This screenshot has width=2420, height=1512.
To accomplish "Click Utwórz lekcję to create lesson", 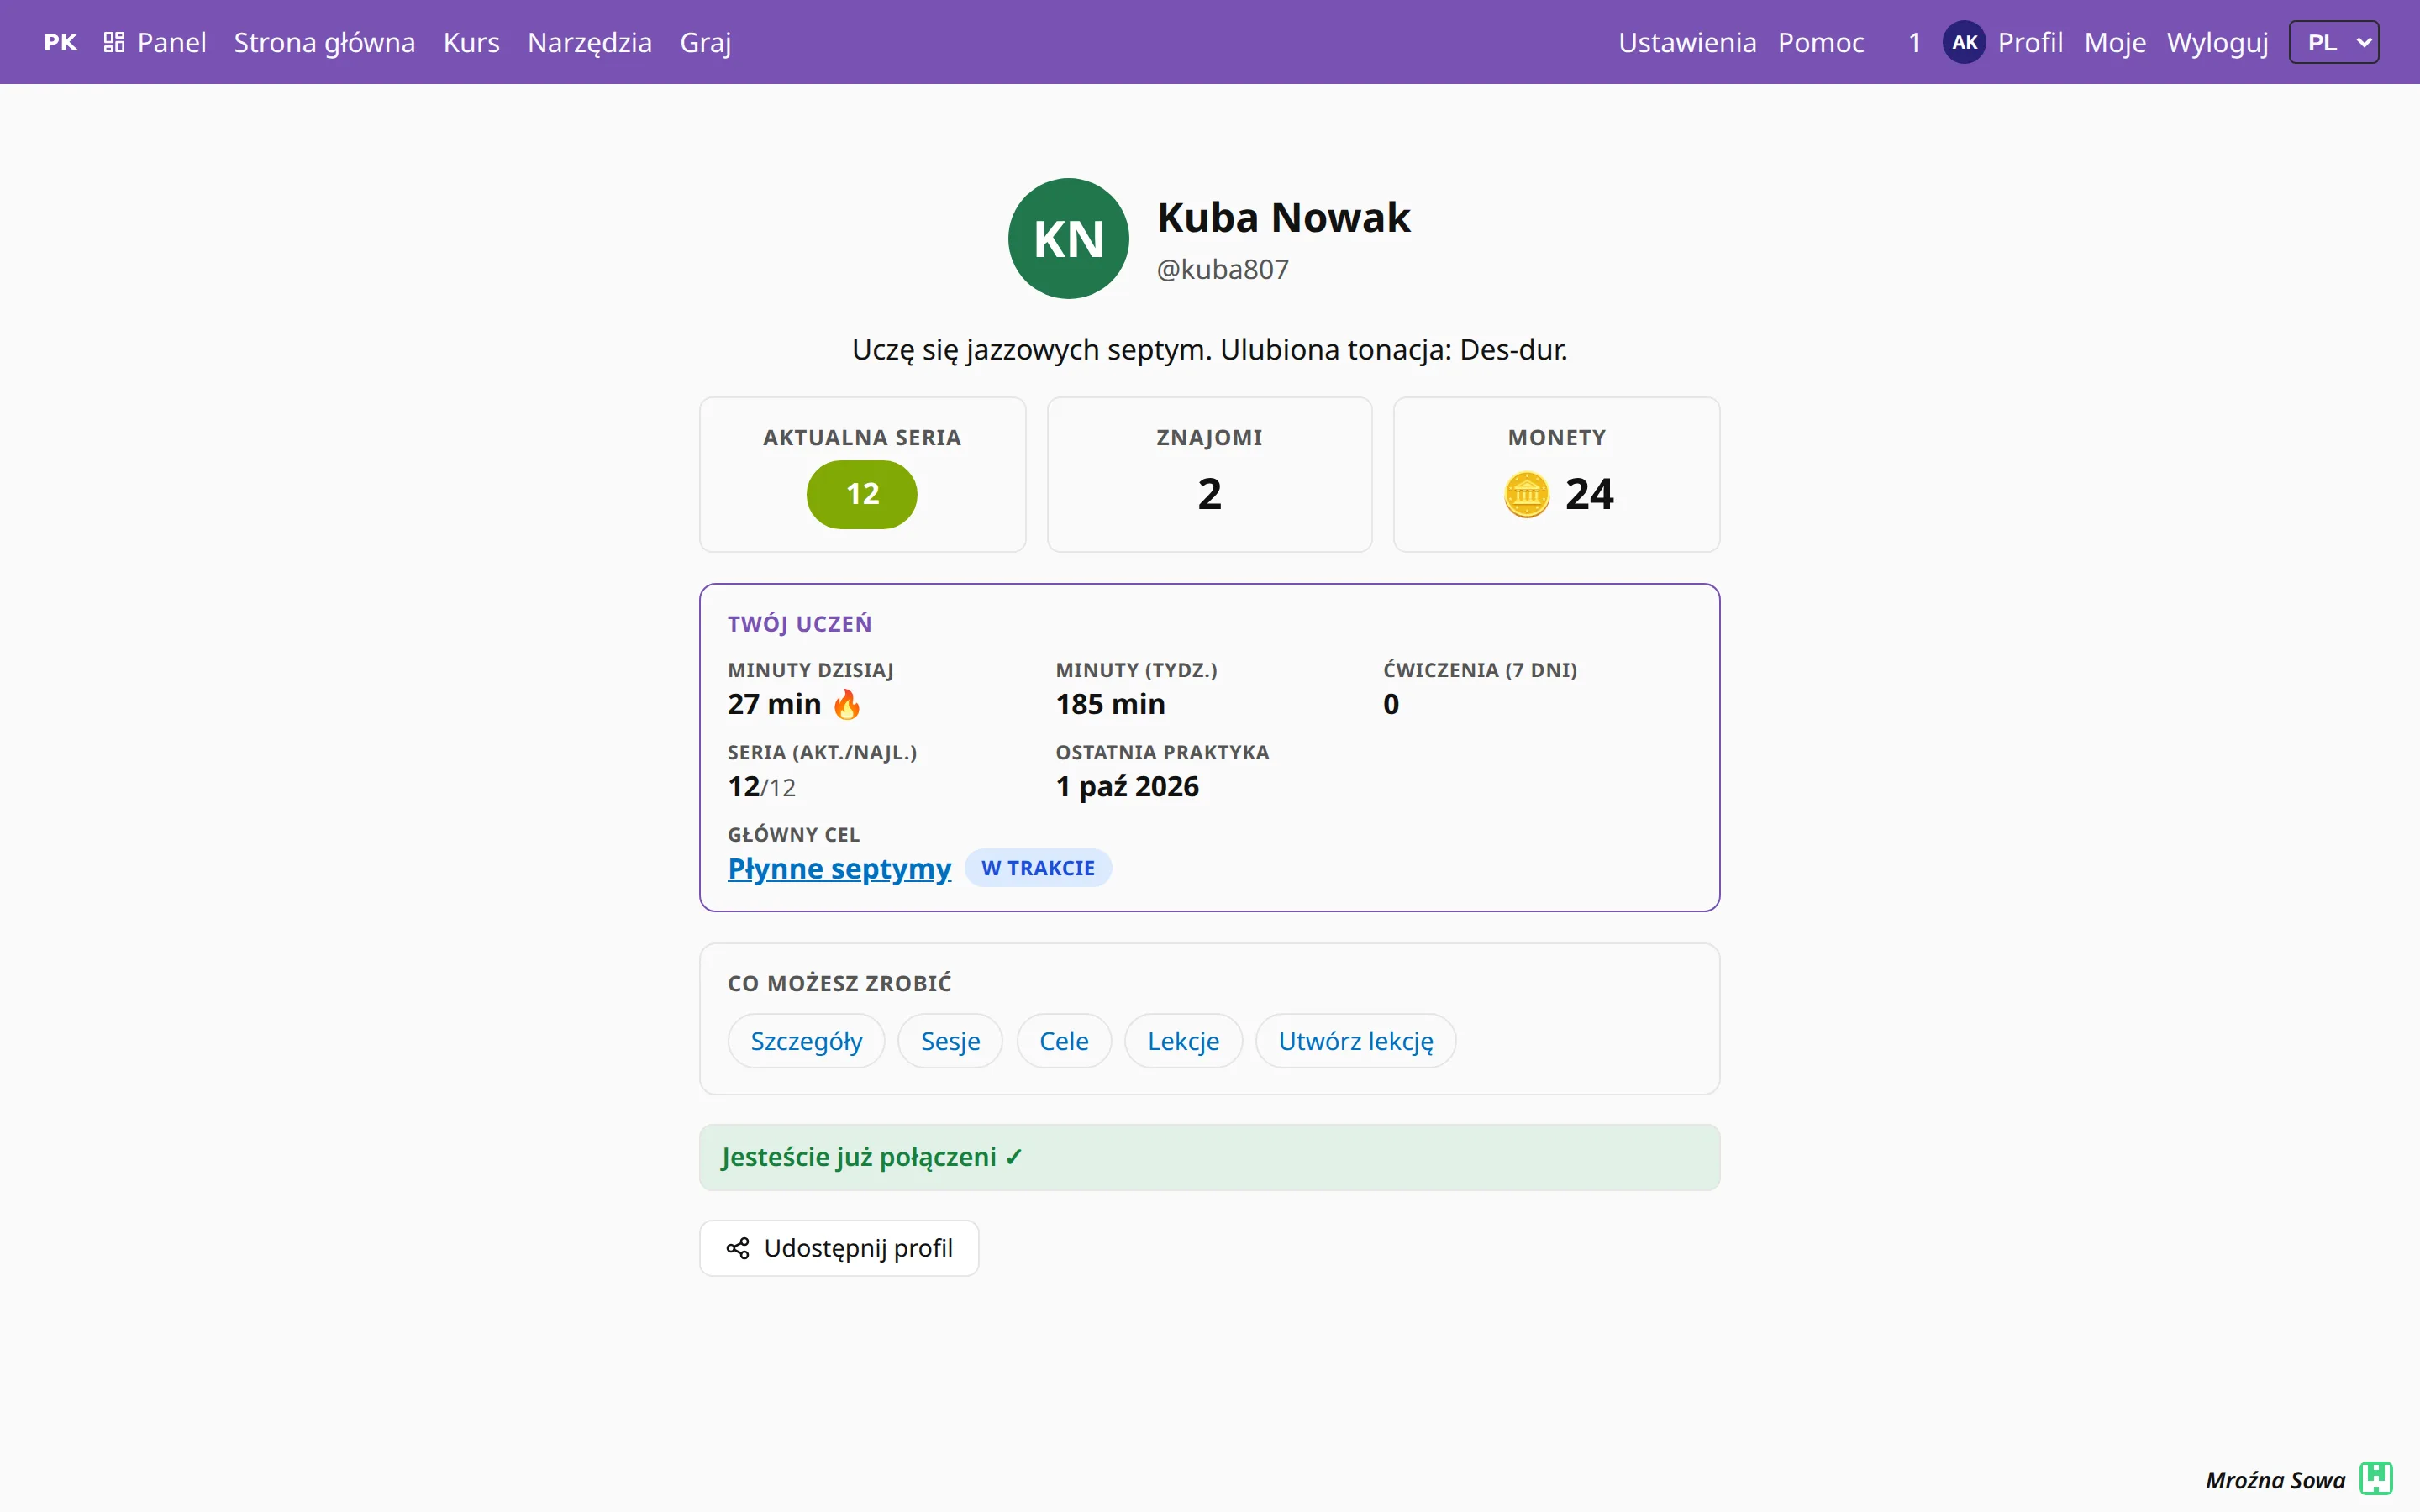I will point(1355,1041).
